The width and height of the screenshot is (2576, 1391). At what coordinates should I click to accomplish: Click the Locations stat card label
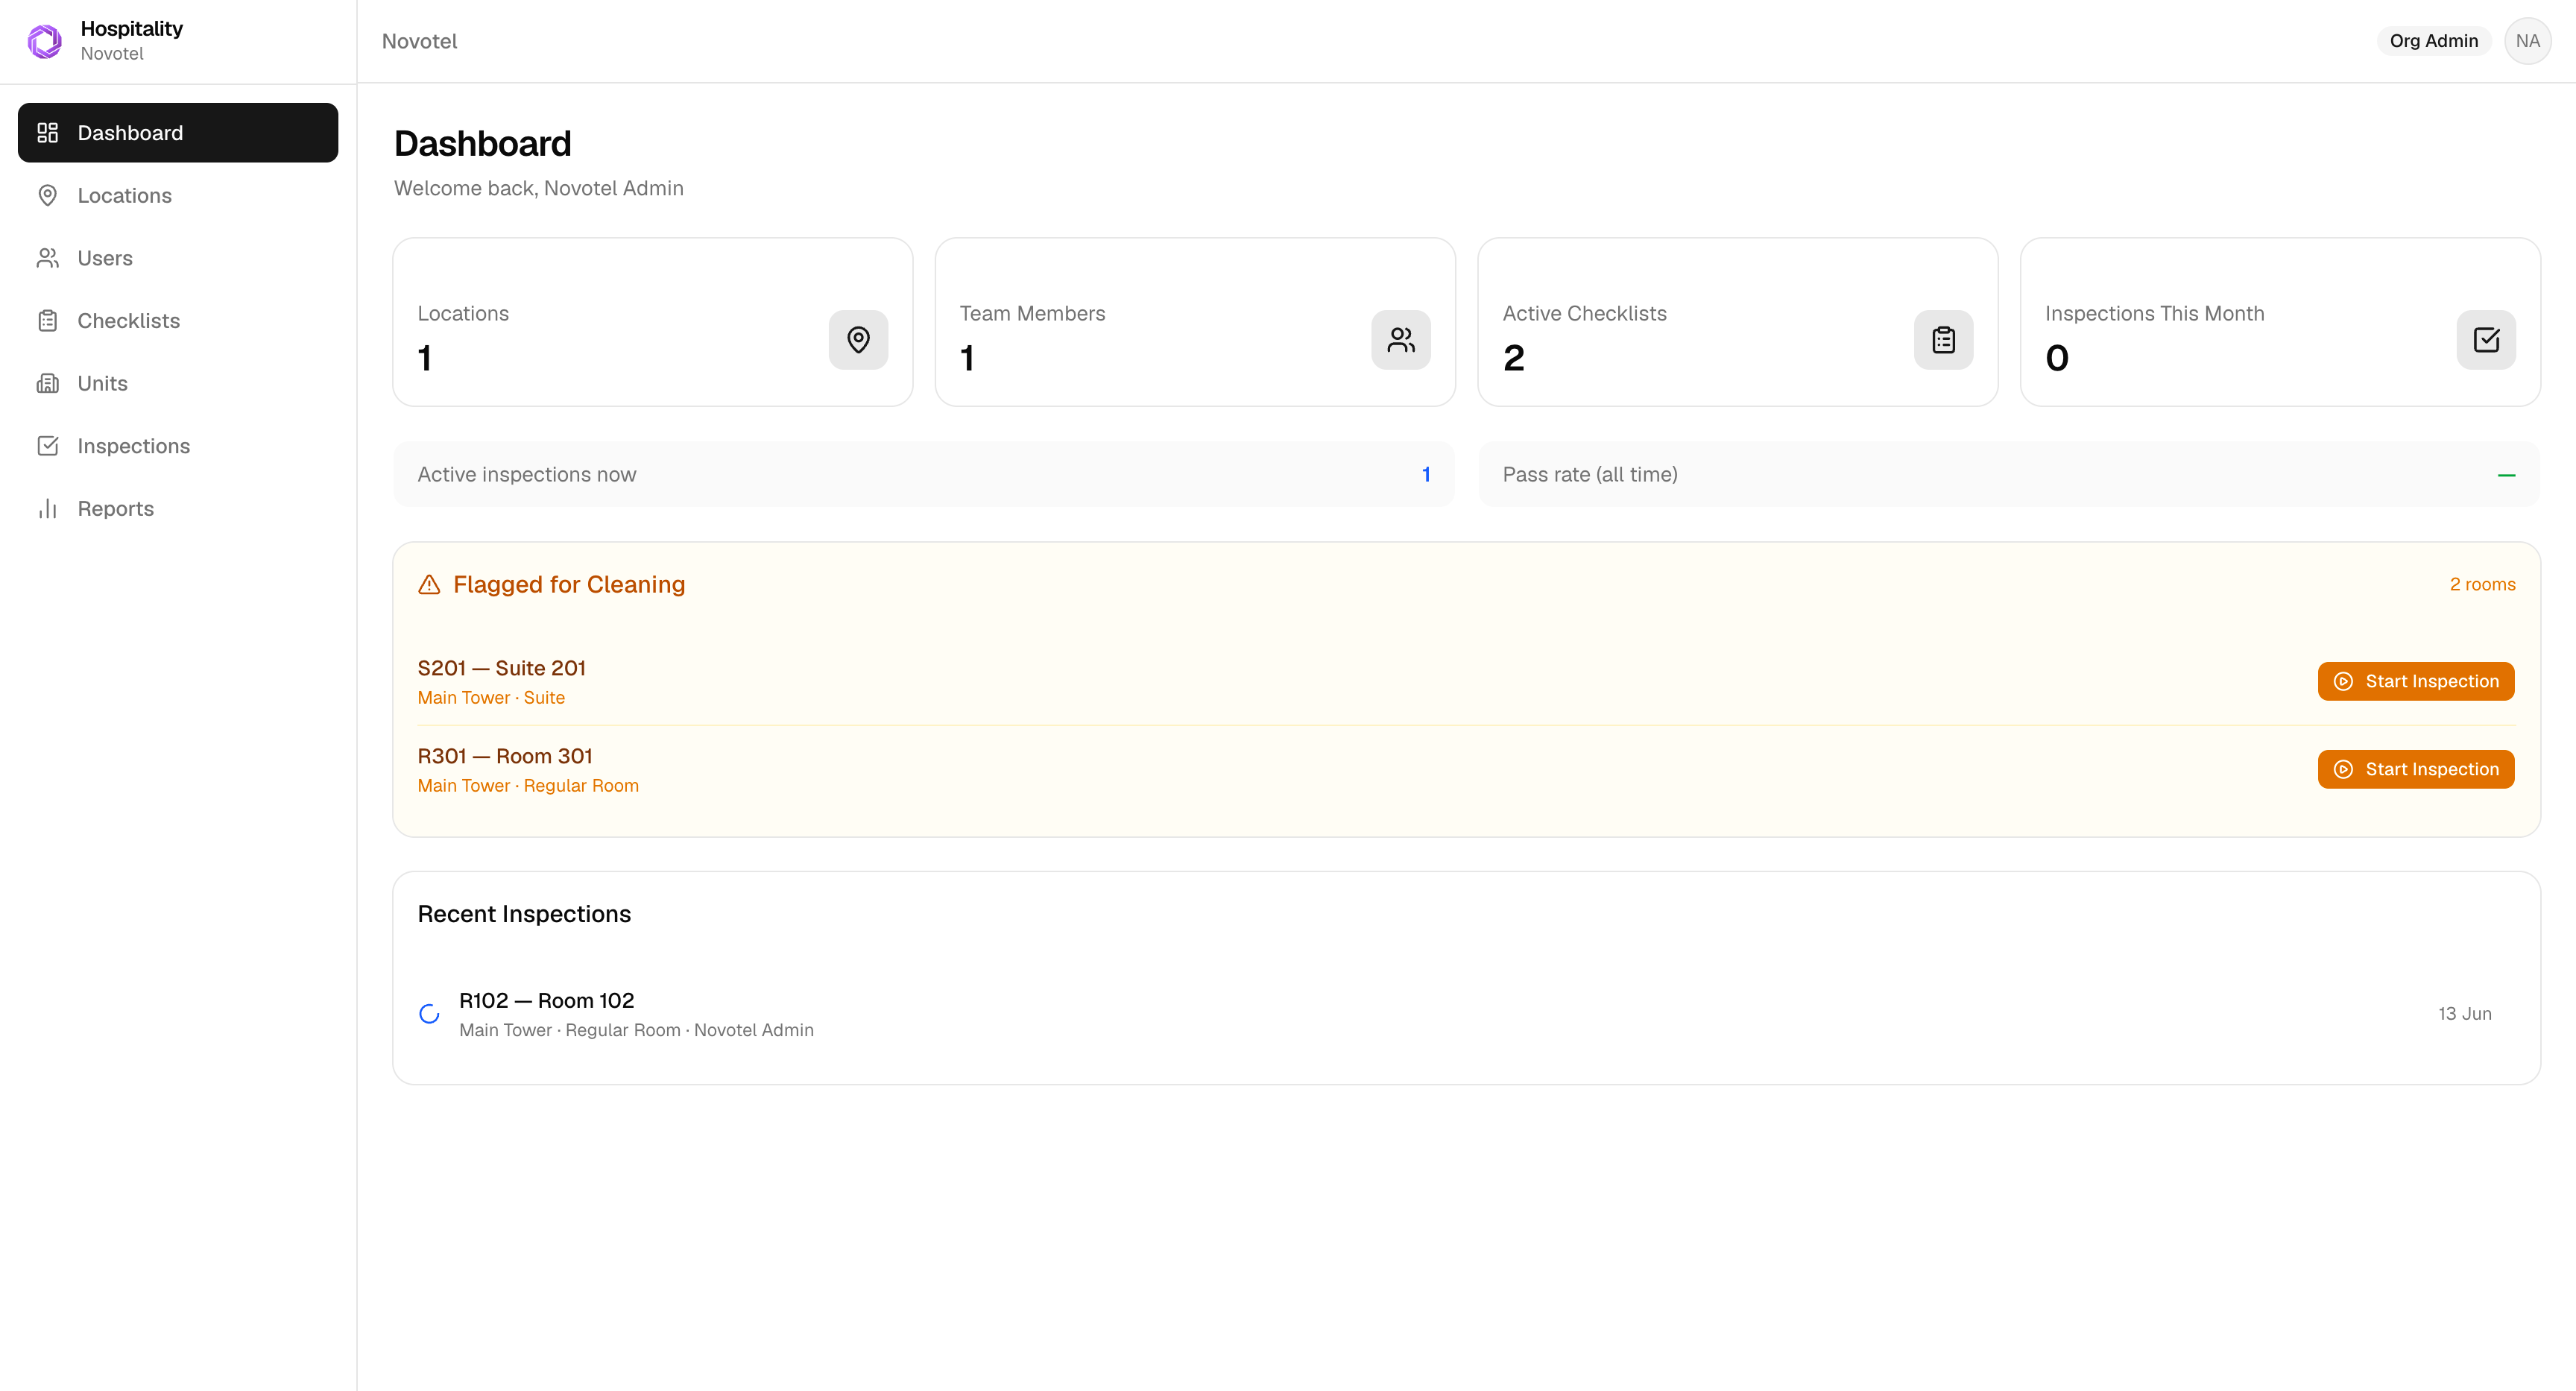coord(463,314)
